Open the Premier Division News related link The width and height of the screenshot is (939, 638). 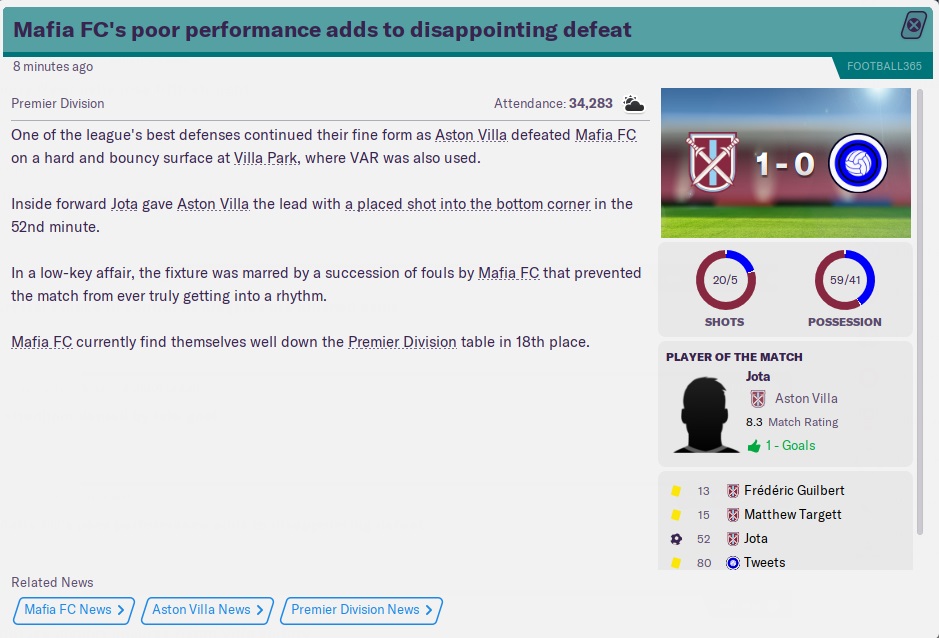(x=361, y=610)
